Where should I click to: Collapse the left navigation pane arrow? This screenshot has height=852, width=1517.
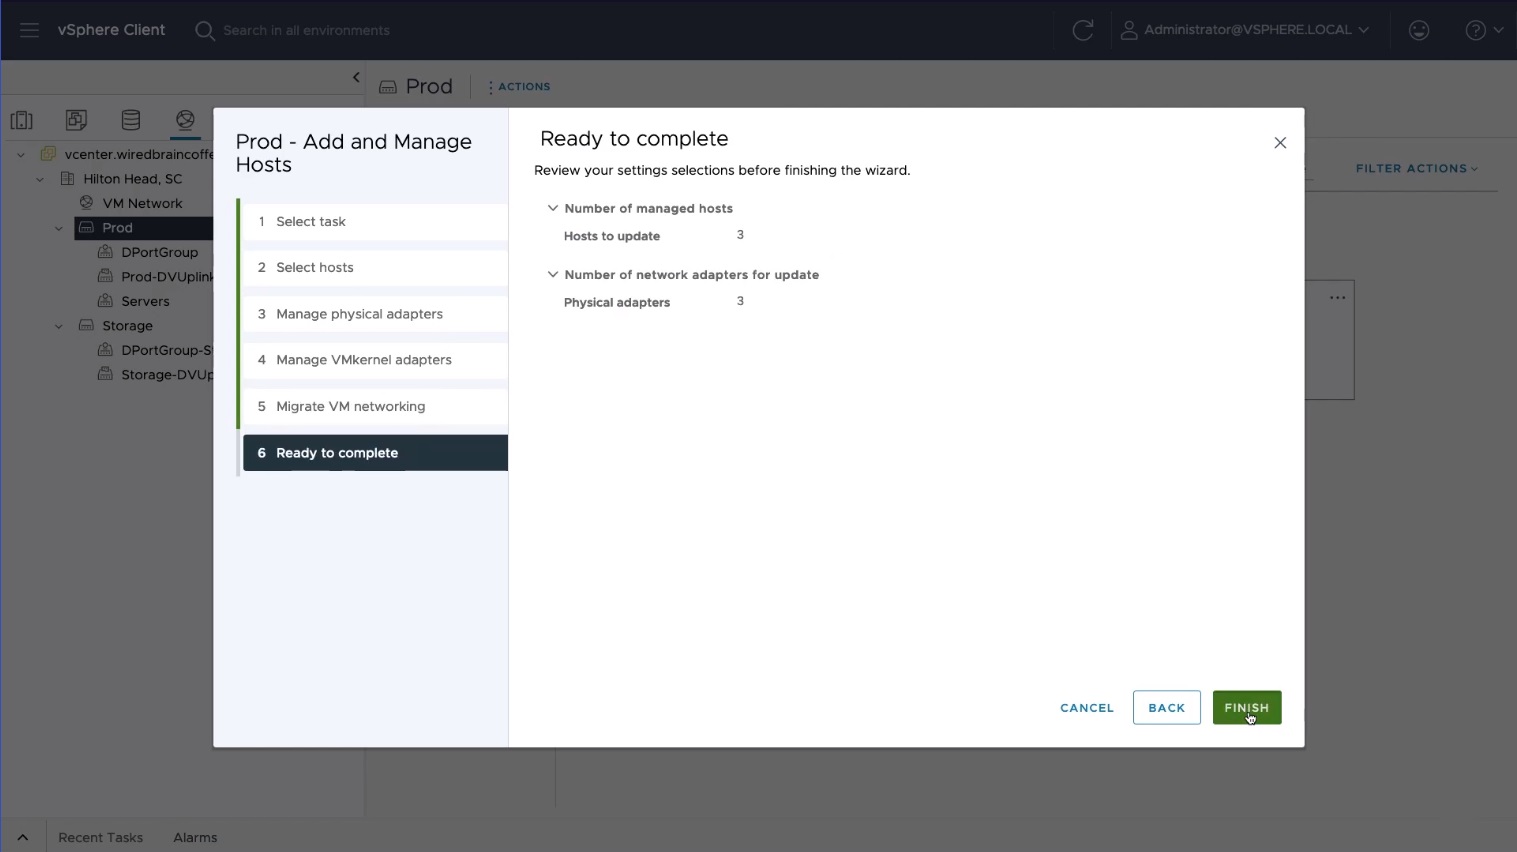click(356, 77)
